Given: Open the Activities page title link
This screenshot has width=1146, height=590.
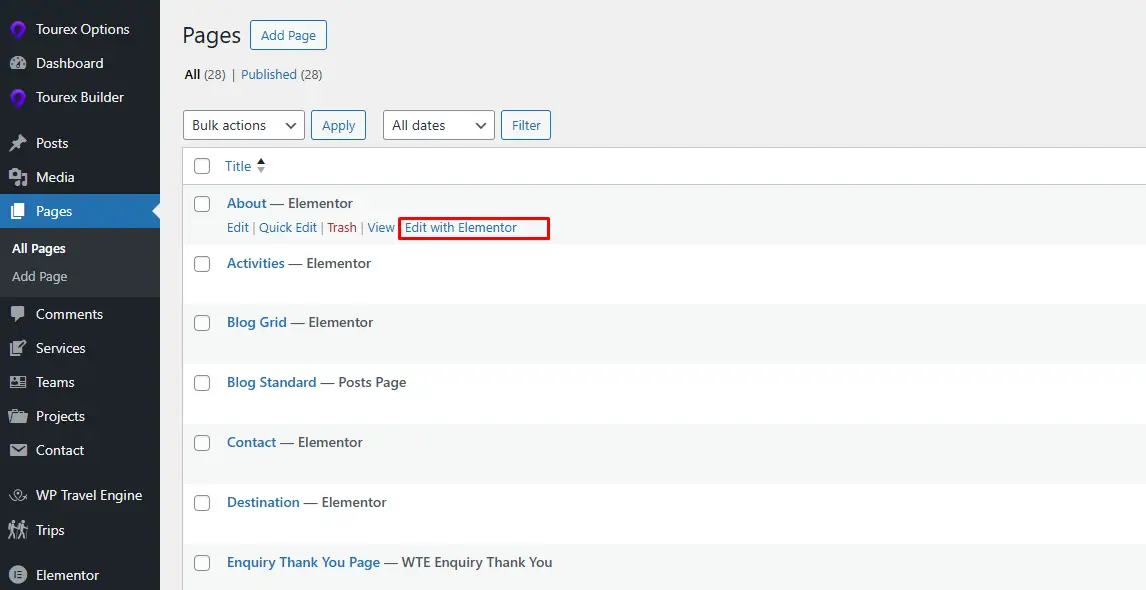Looking at the screenshot, I should (x=256, y=263).
